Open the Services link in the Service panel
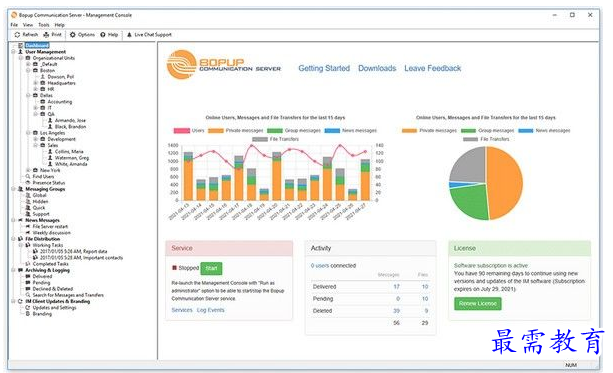The image size is (613, 373). (x=182, y=310)
